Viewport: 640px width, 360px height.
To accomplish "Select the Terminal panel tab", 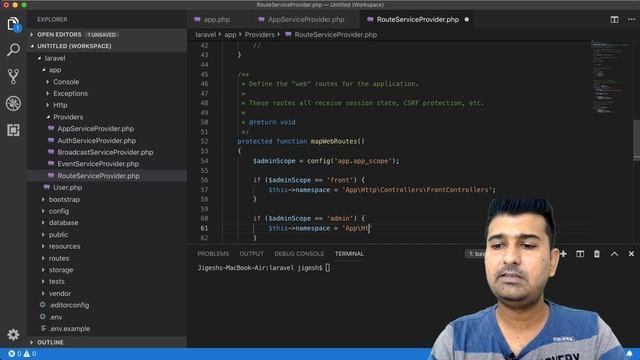I will (x=349, y=254).
